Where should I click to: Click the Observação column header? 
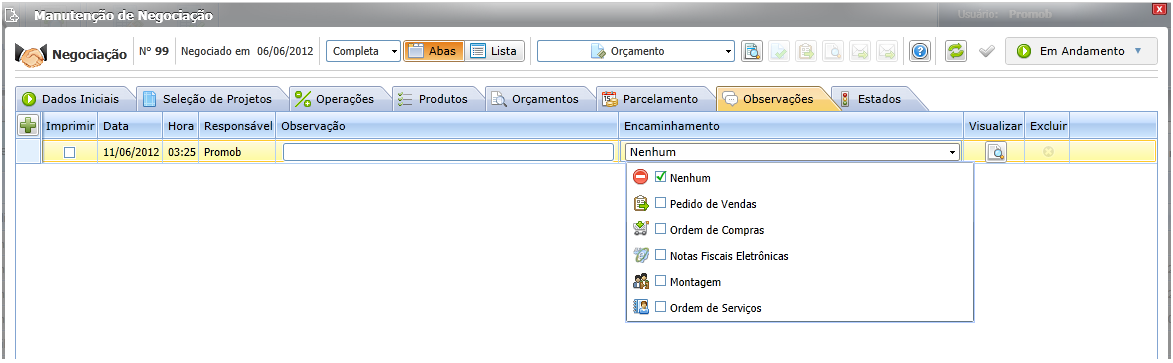coord(448,126)
